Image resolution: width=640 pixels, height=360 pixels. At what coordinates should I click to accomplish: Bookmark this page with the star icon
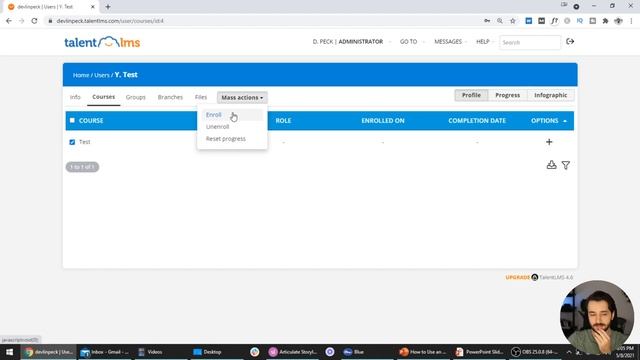point(513,21)
